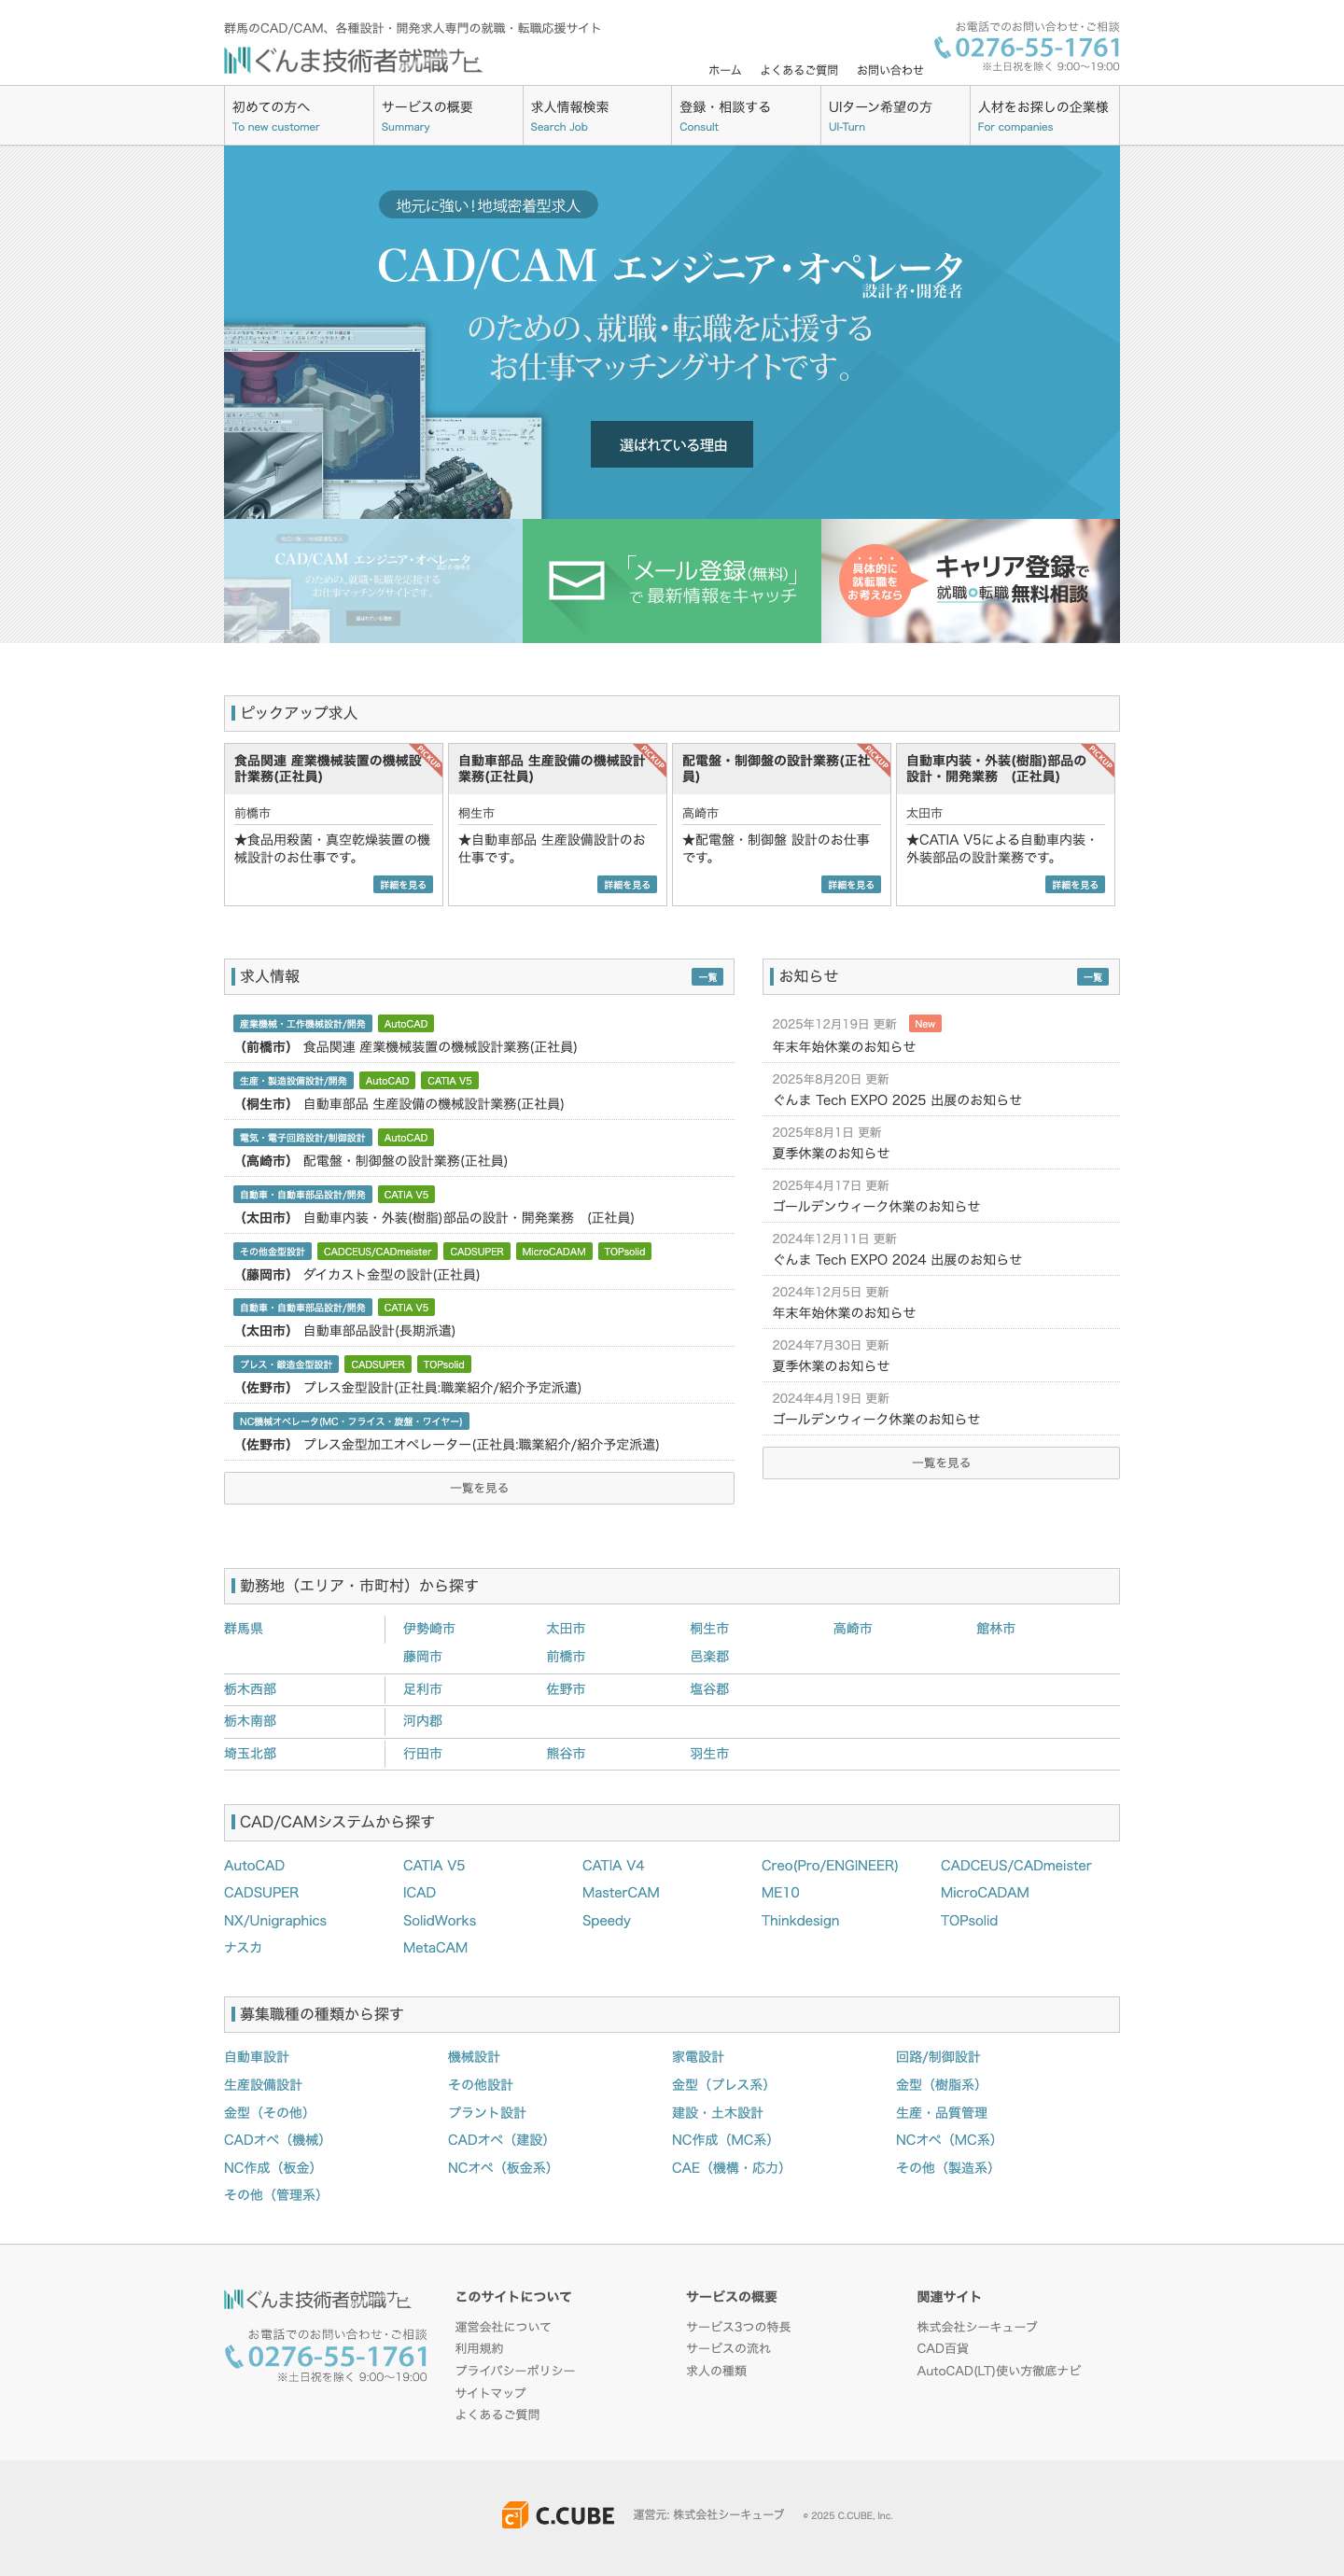
Task: Click the CADCEUS/CADmeister tag in job list
Action: (x=377, y=1251)
